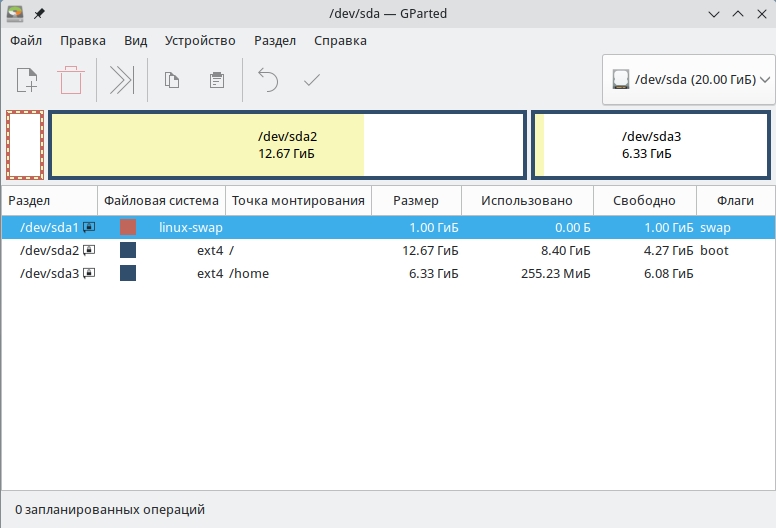Click the Resize/Move partition toolbar icon
This screenshot has width=776, height=528.
pyautogui.click(x=121, y=80)
